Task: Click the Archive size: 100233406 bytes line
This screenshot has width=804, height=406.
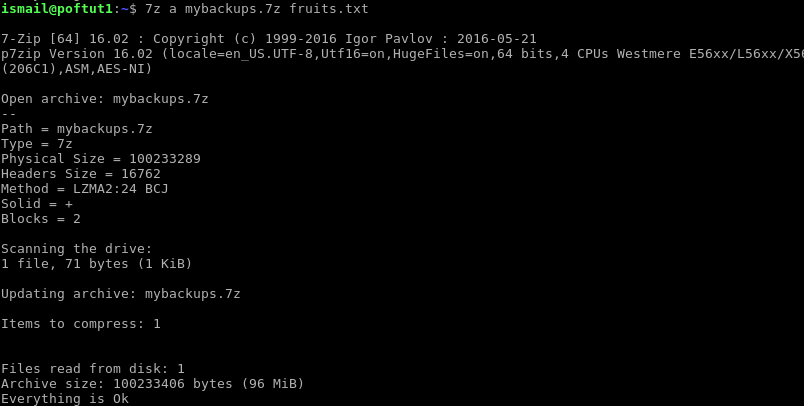Action: tap(152, 383)
